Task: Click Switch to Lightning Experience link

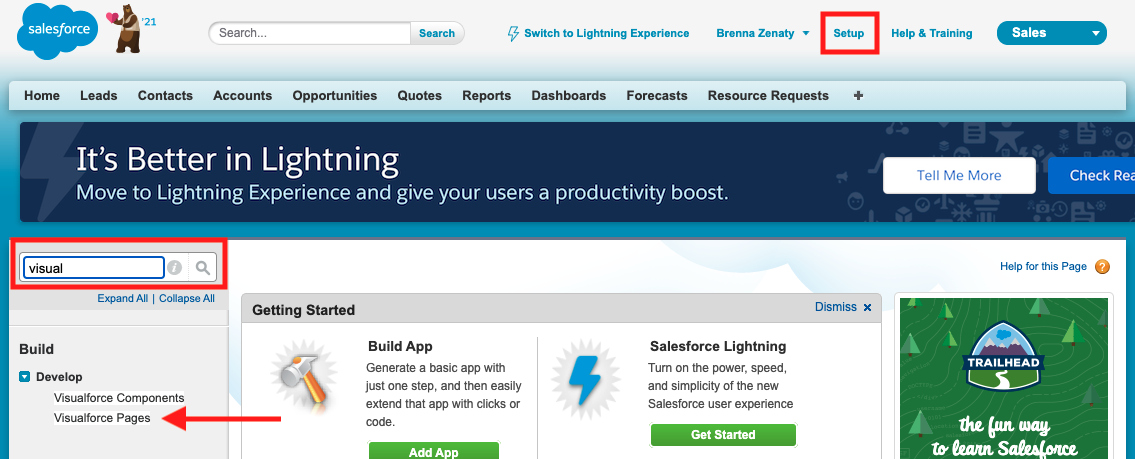Action: [x=607, y=33]
